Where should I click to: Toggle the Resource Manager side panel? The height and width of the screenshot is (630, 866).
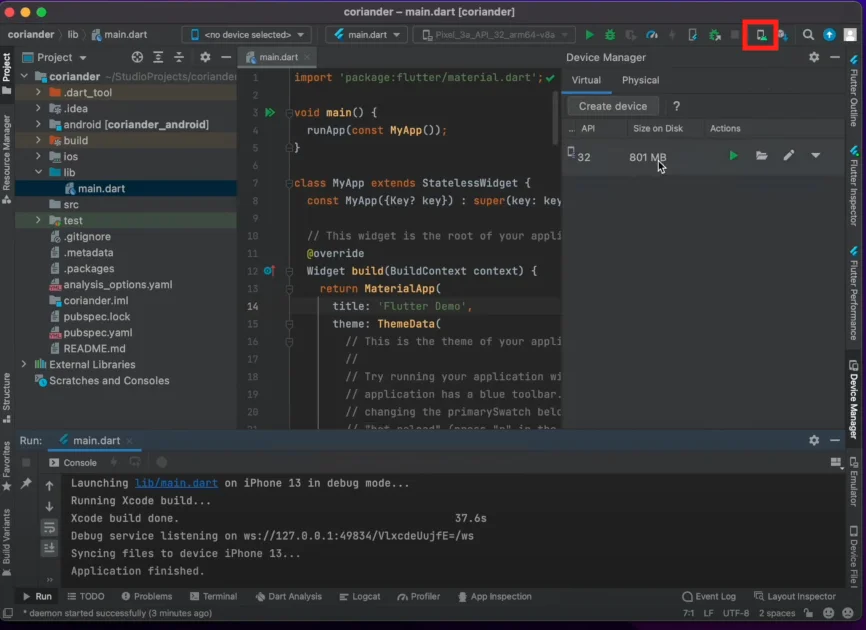(7, 153)
